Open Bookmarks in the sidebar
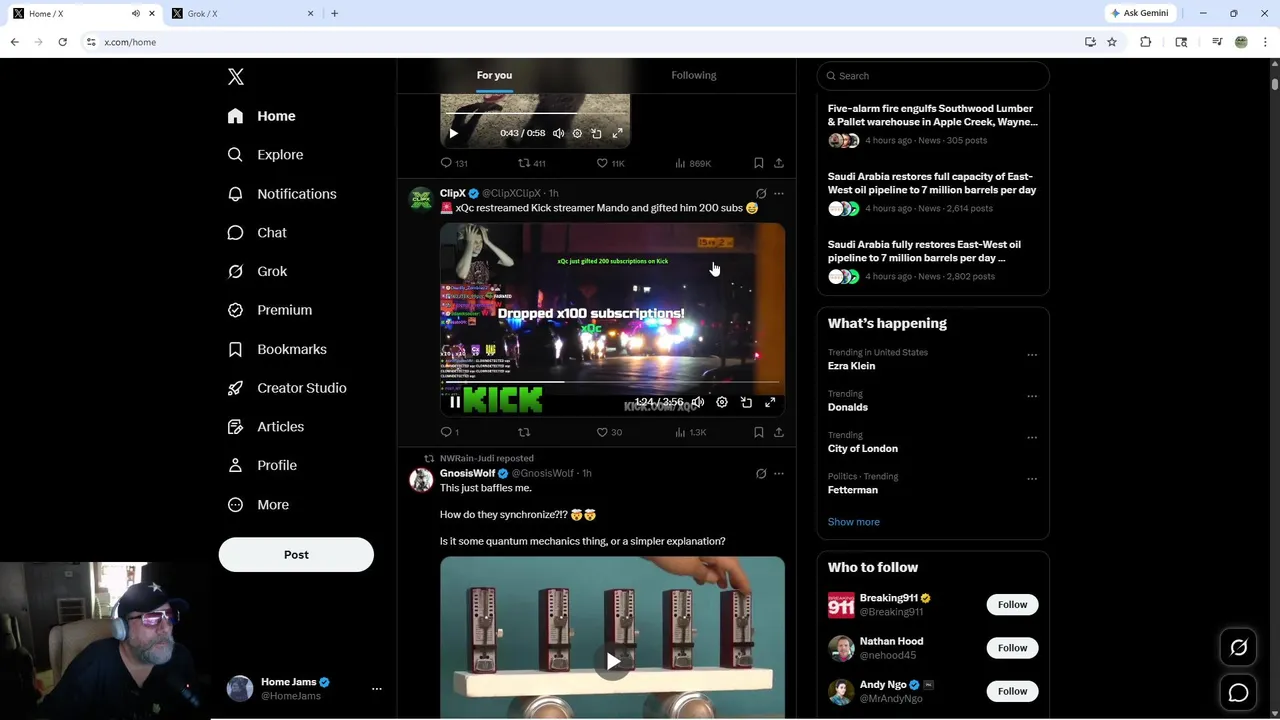The image size is (1280, 720). (277, 349)
